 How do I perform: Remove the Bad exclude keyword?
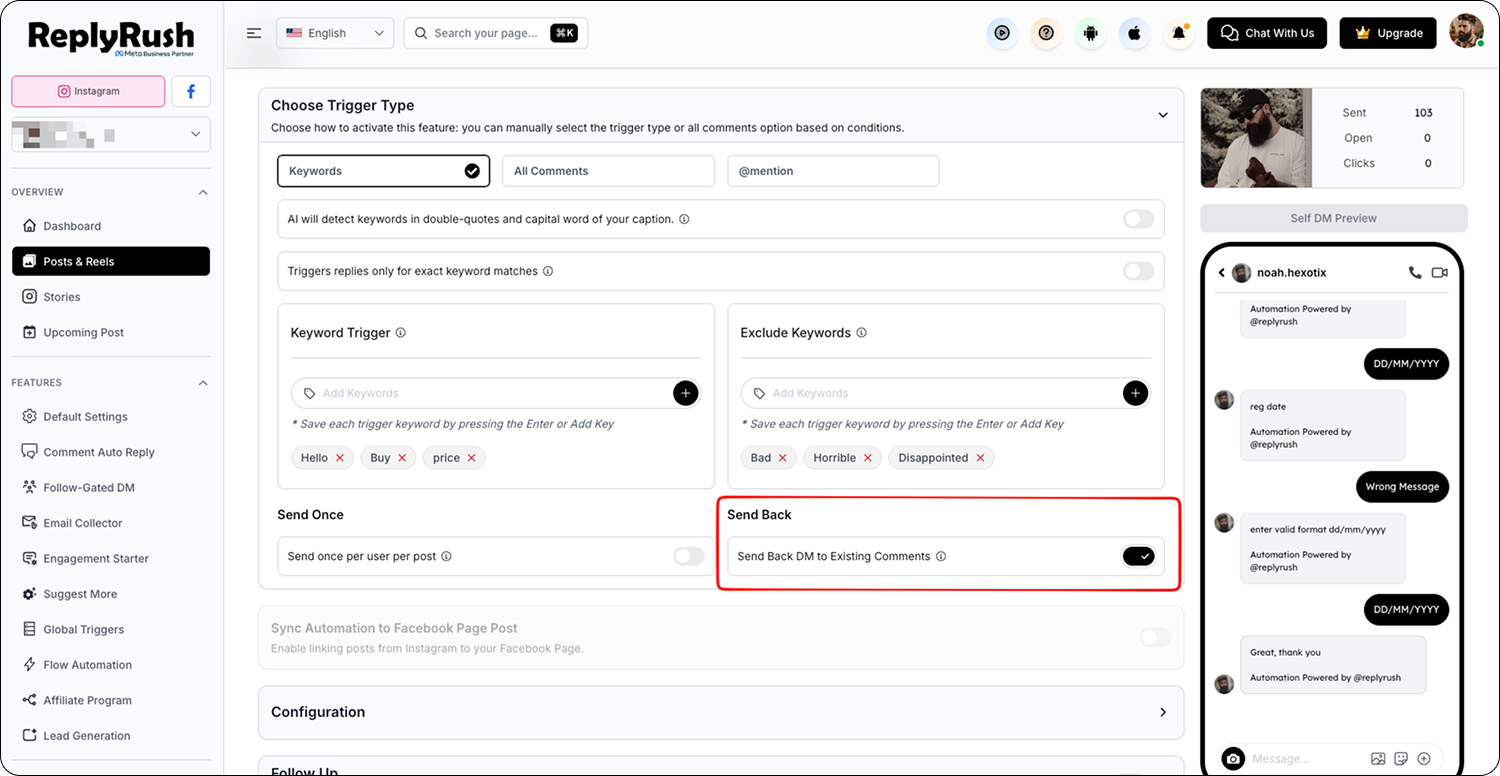coord(782,458)
